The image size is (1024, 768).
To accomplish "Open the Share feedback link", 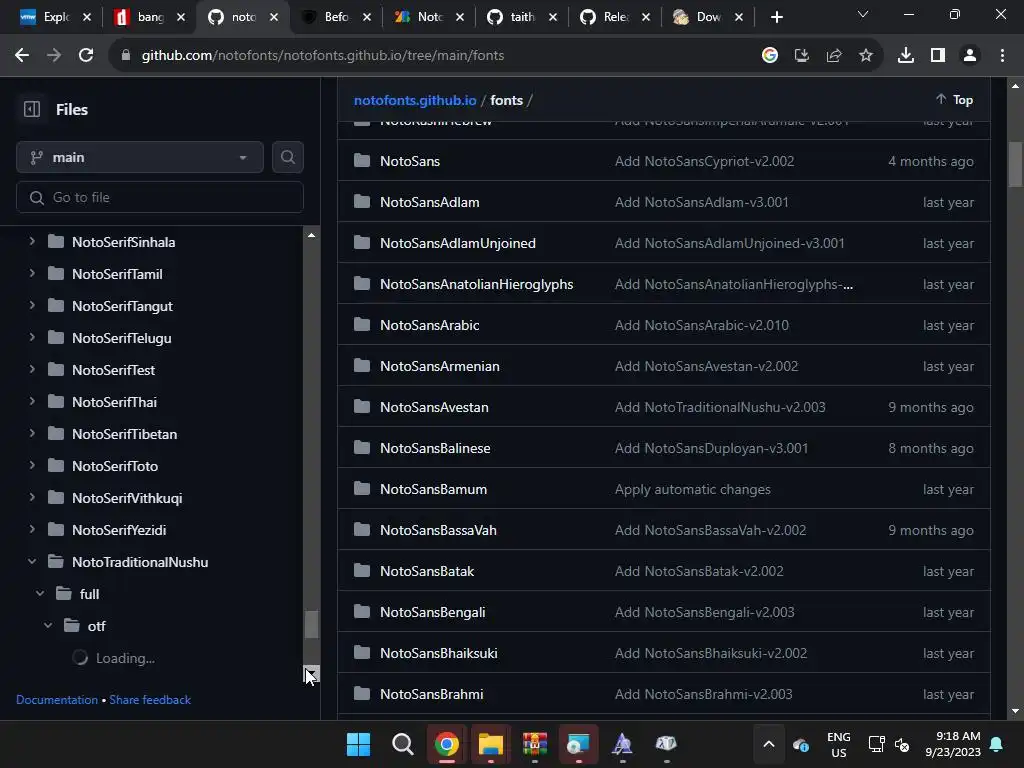I will point(150,699).
